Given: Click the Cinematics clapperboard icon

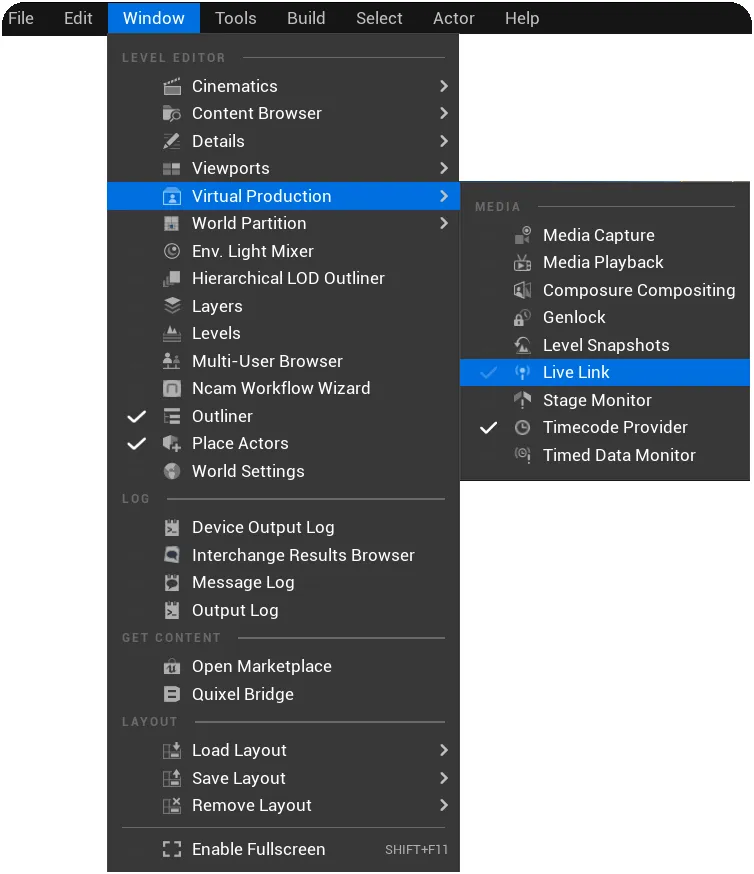Looking at the screenshot, I should (172, 86).
